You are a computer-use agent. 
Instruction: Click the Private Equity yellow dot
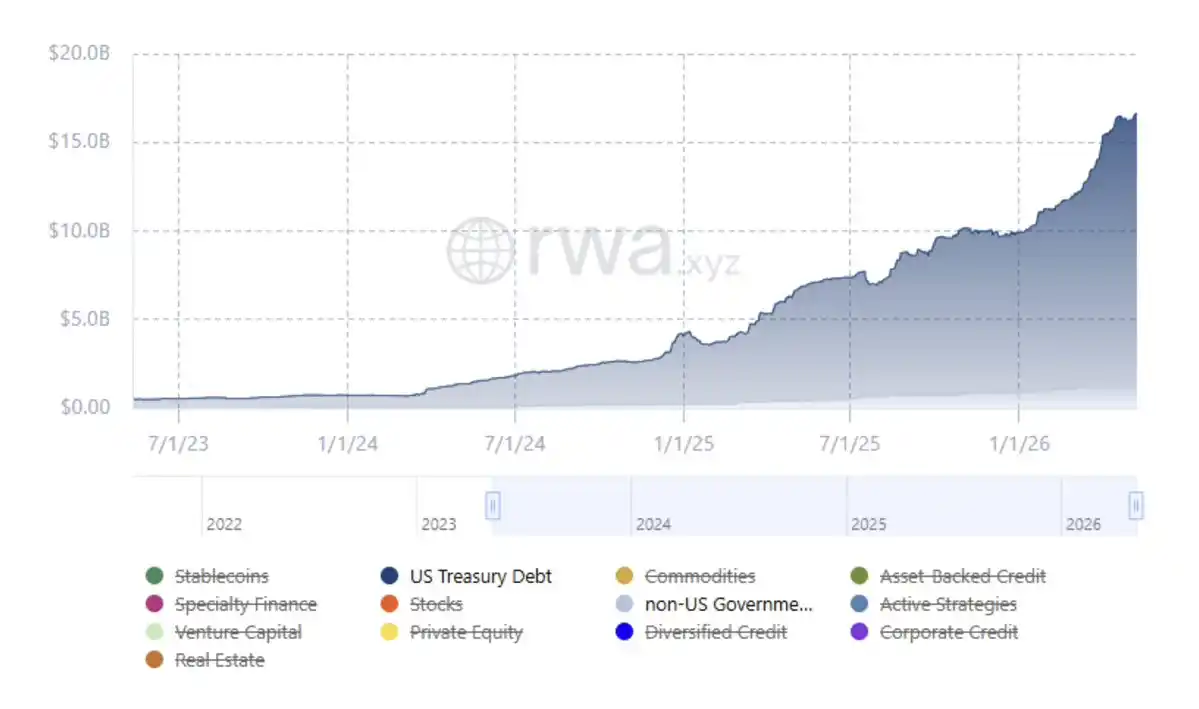389,632
